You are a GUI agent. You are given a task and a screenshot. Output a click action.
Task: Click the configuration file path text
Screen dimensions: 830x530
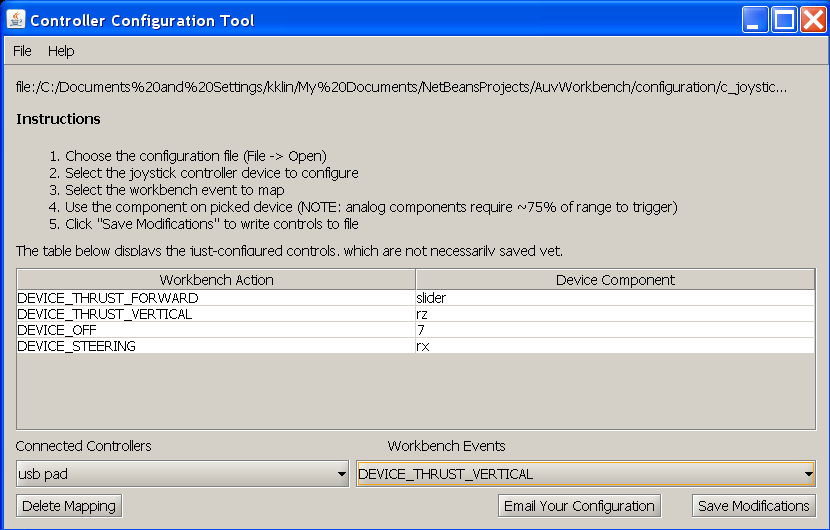[401, 87]
